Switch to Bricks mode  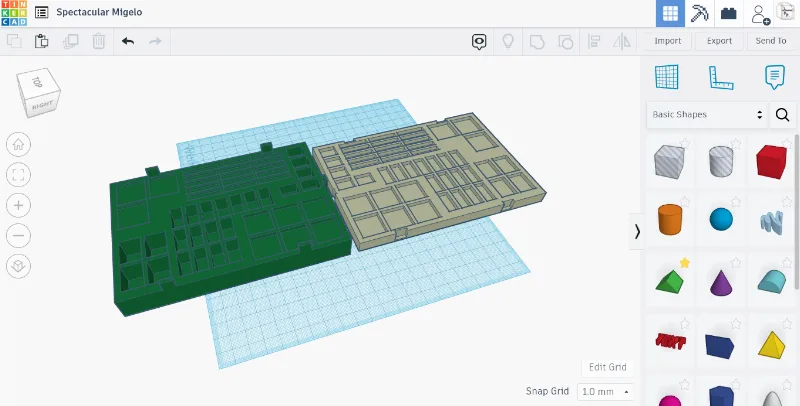tap(729, 13)
